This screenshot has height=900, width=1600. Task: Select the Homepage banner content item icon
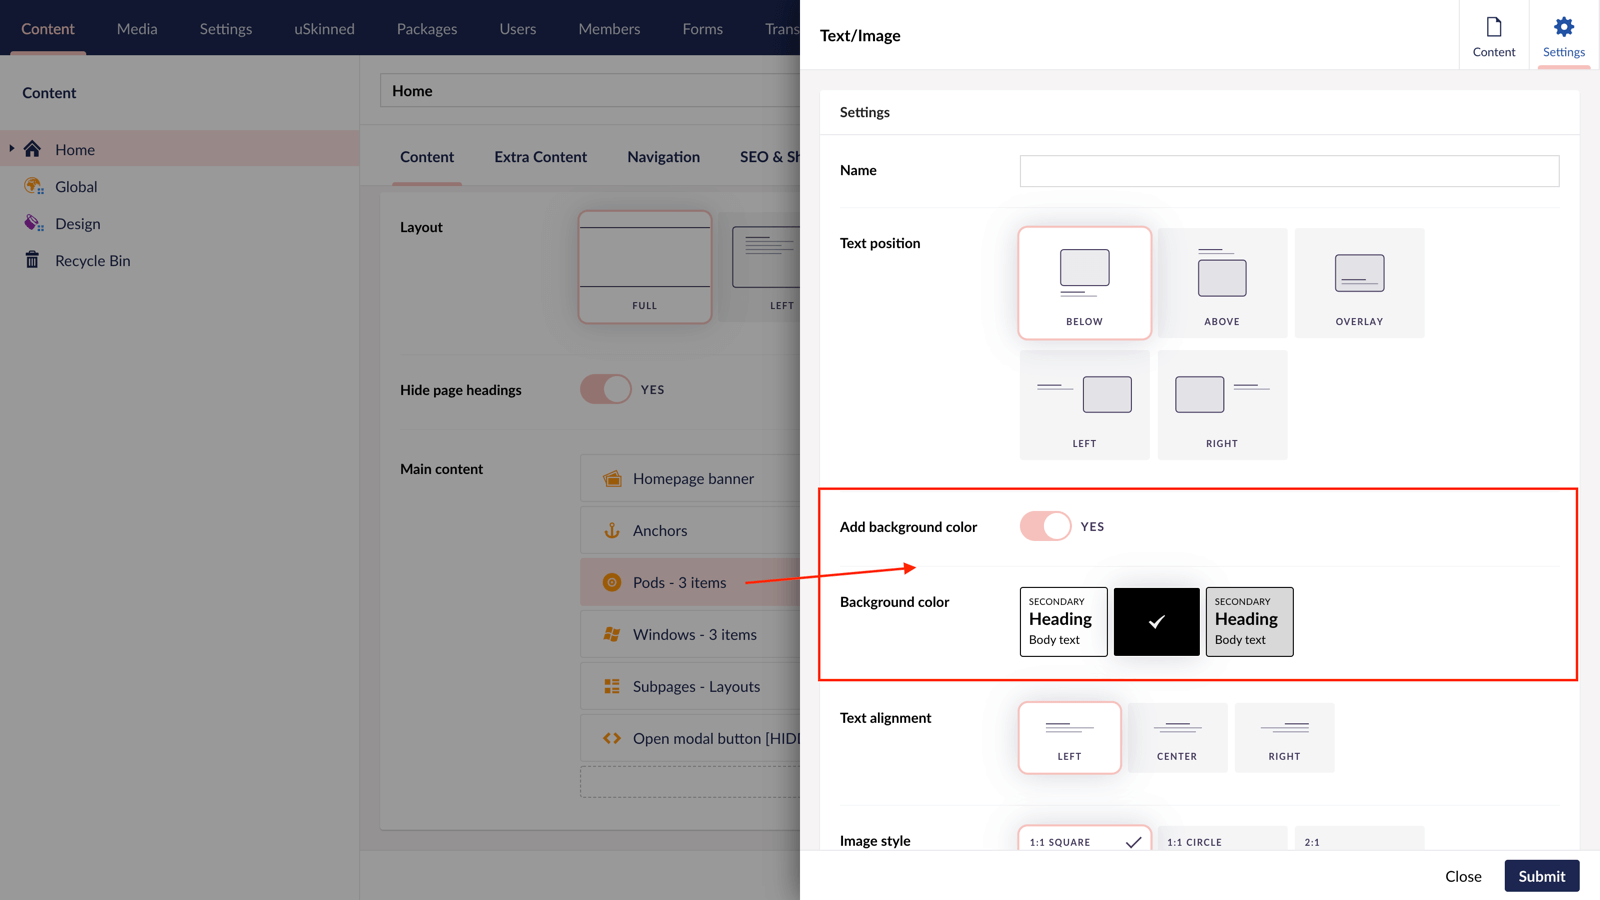coord(612,478)
